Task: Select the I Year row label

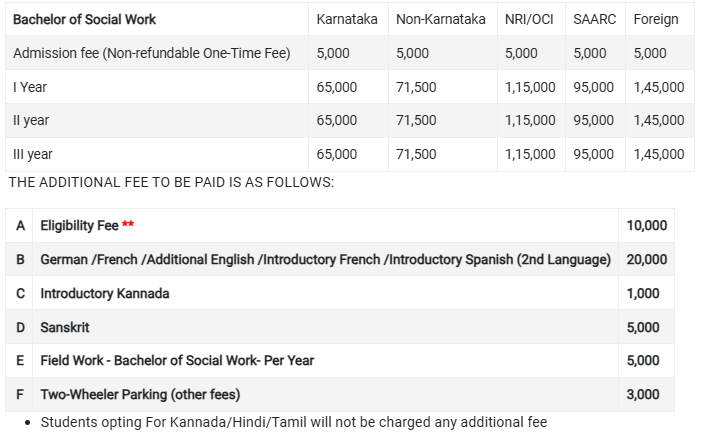Action: click(29, 87)
